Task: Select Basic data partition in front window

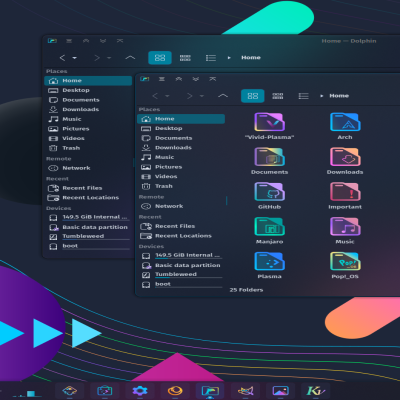Action: (181, 265)
